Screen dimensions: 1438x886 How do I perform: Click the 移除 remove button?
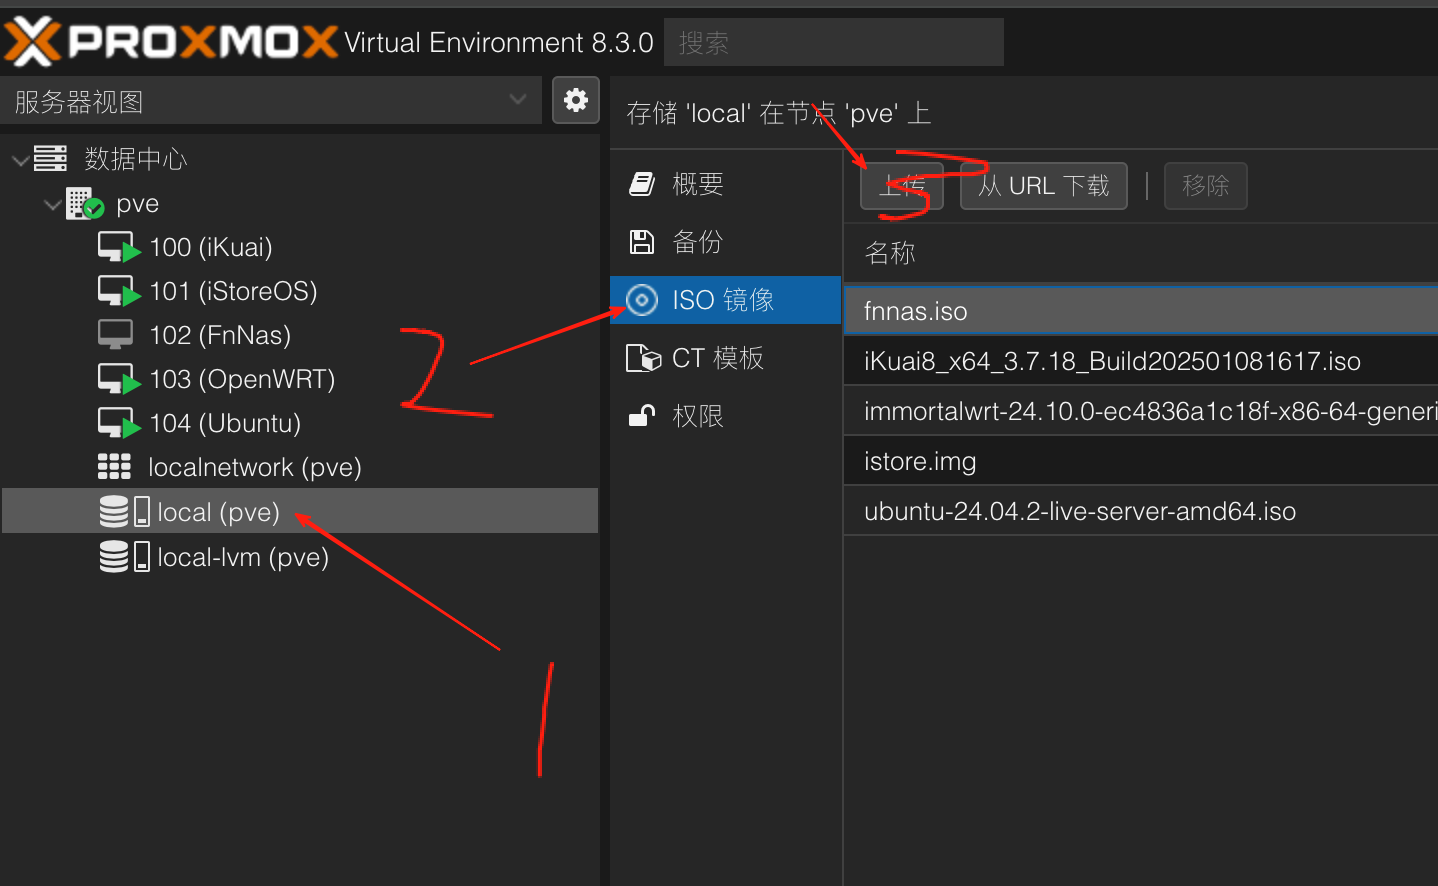pos(1206,186)
